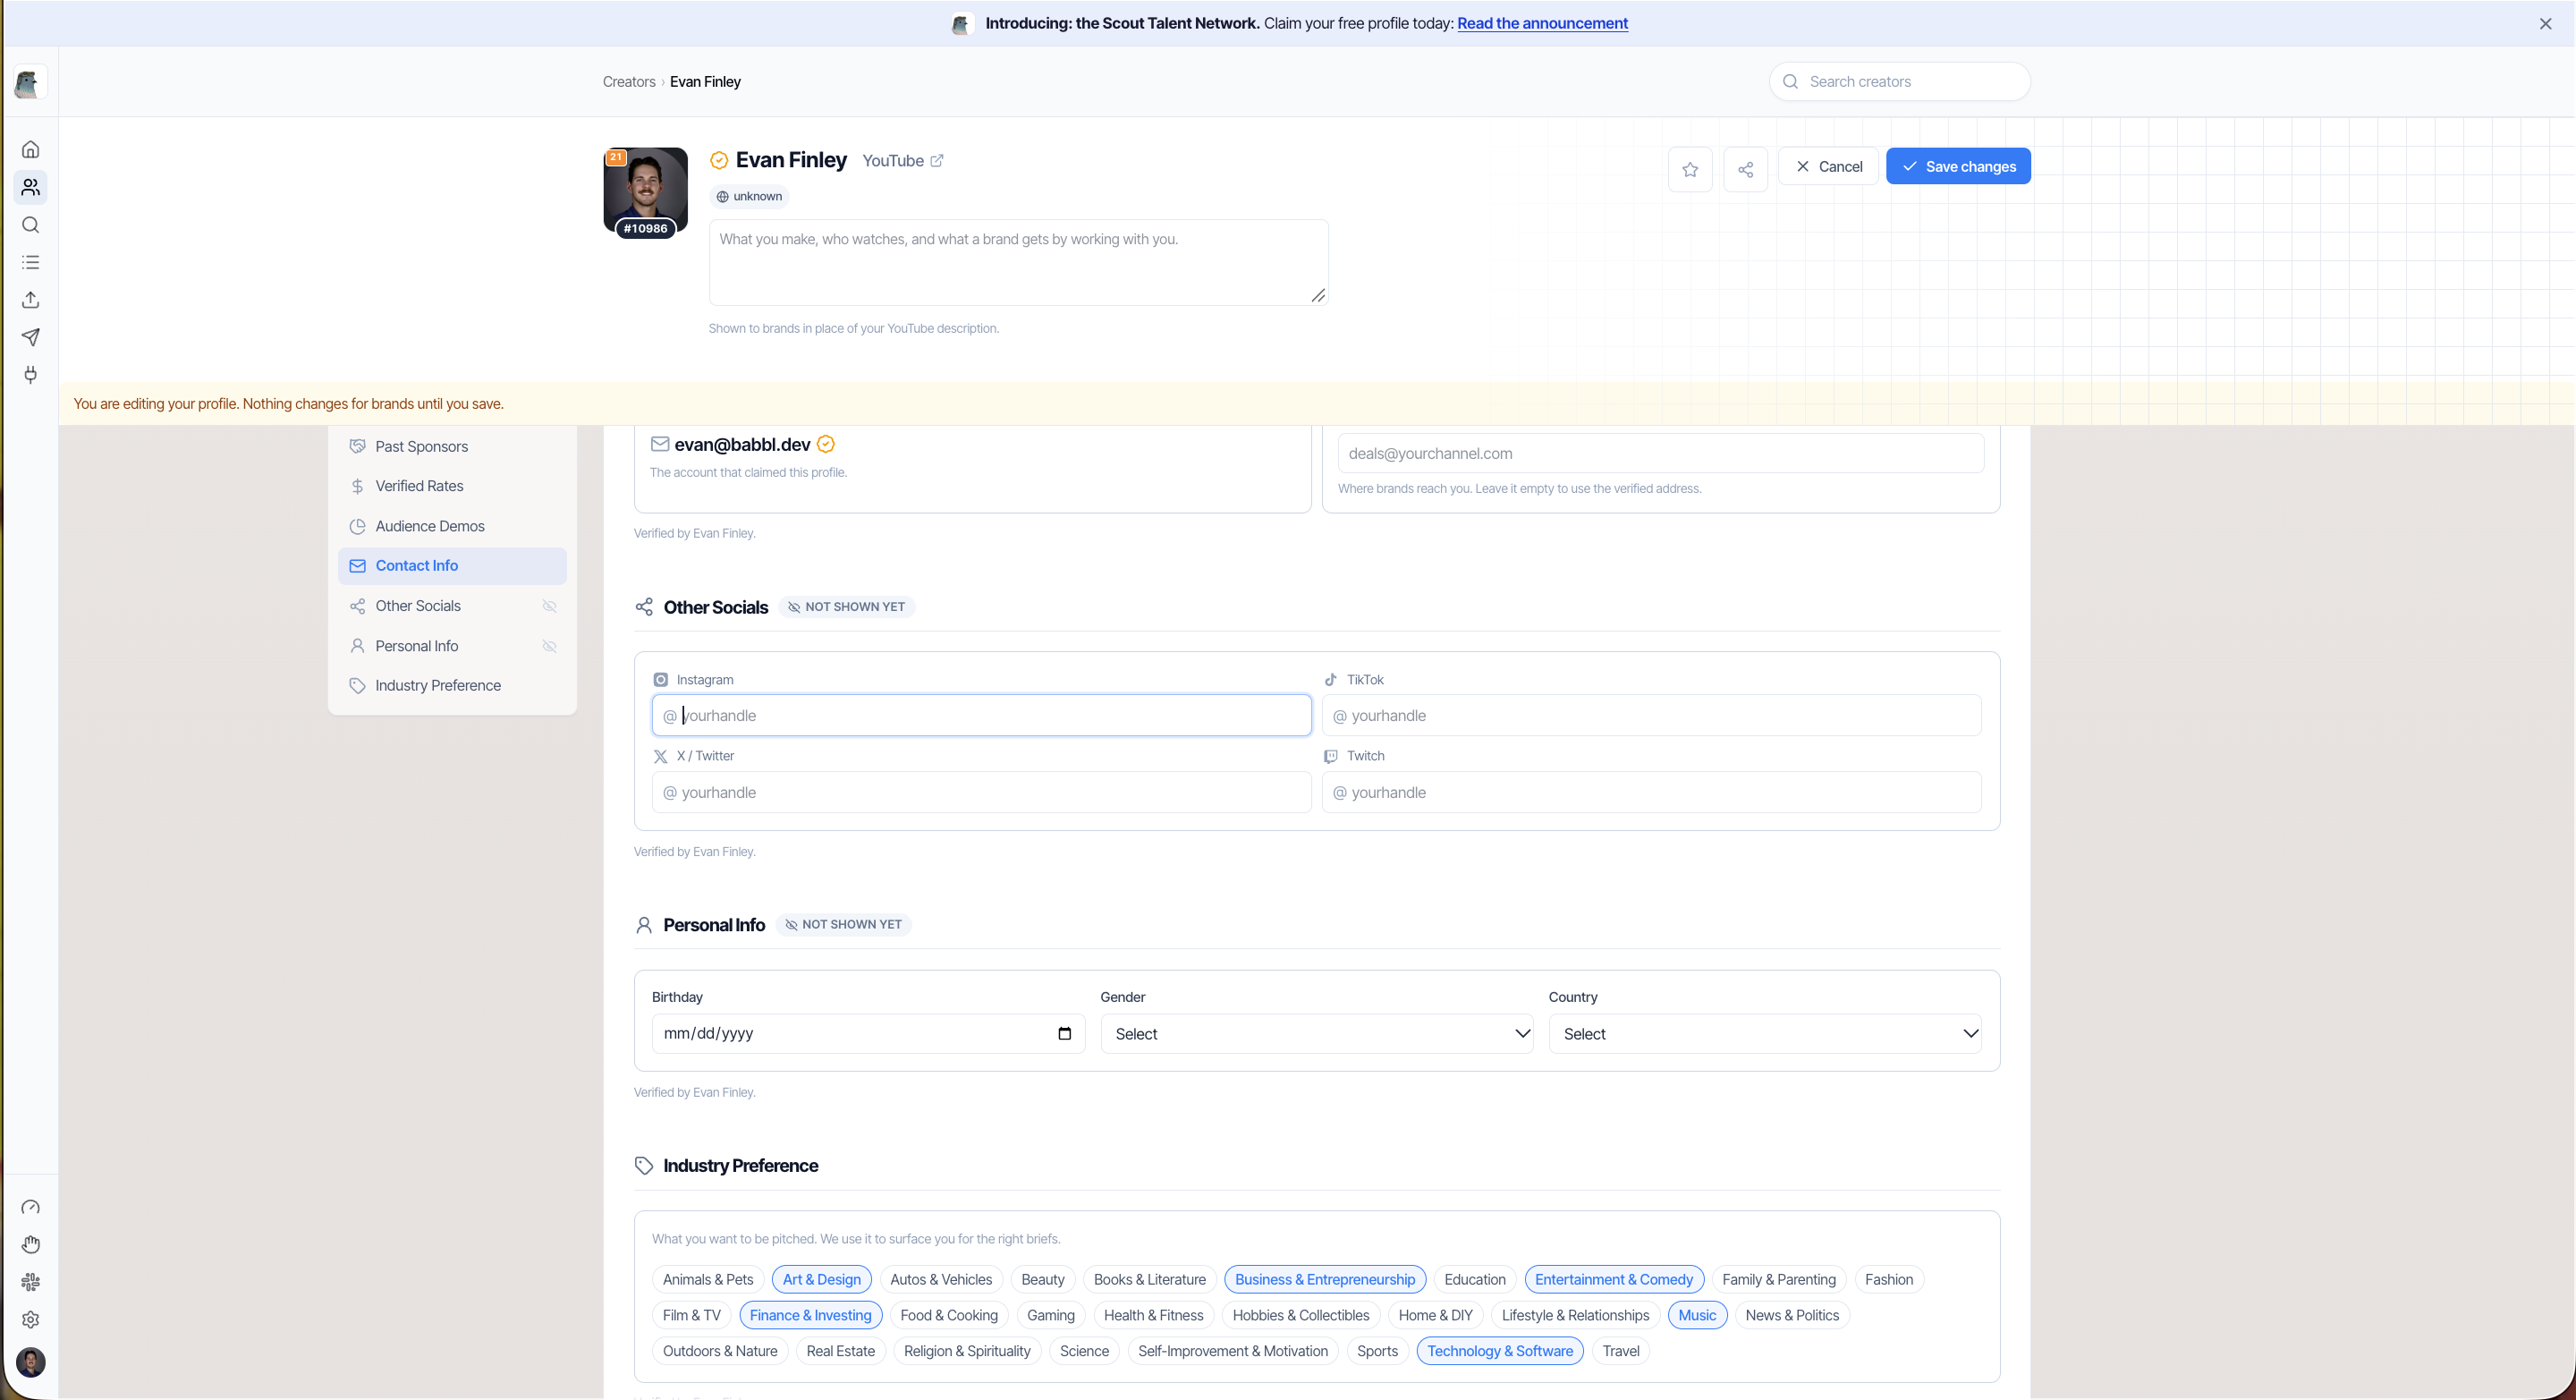Toggle visibility of Other Socials section
Screen dimensions: 2576x1400
click(549, 606)
